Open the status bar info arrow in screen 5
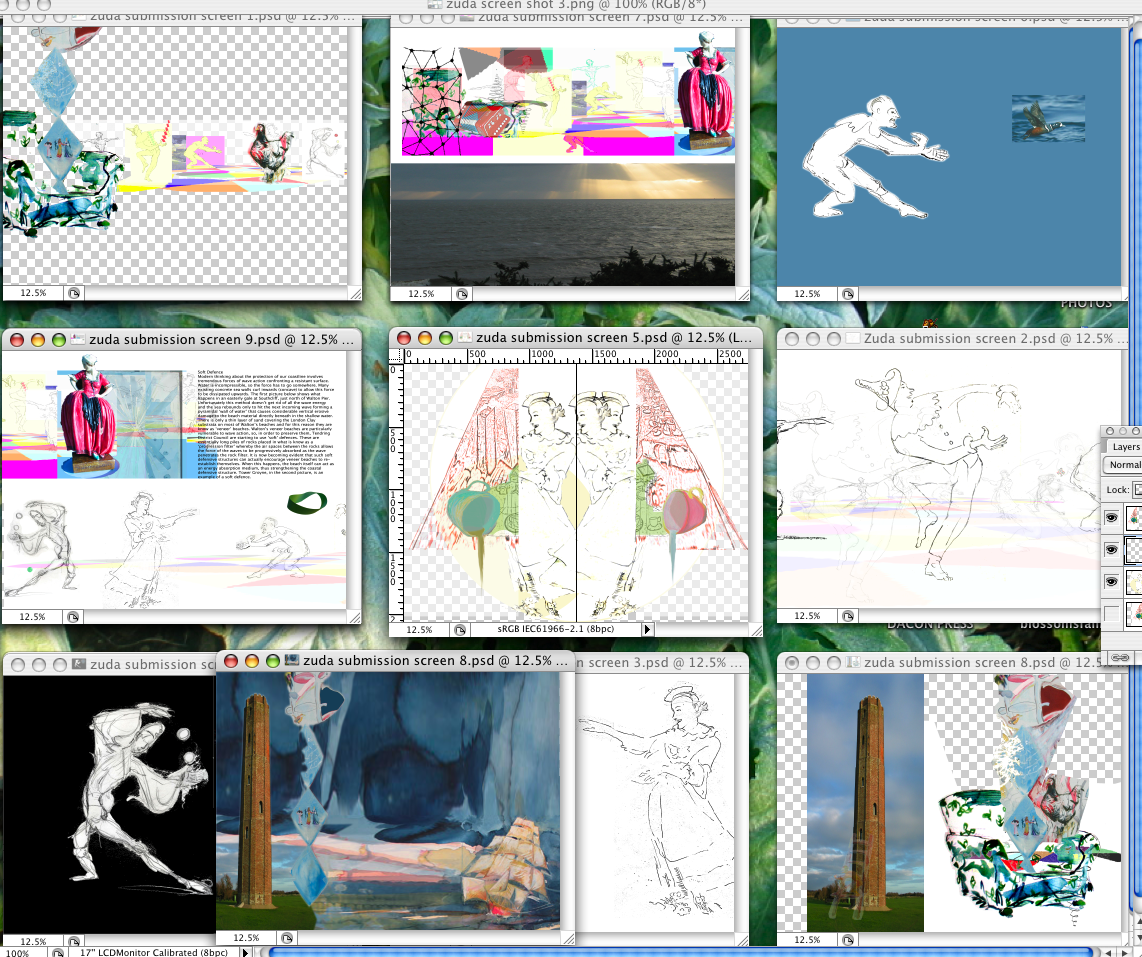The width and height of the screenshot is (1142, 957). tap(647, 630)
